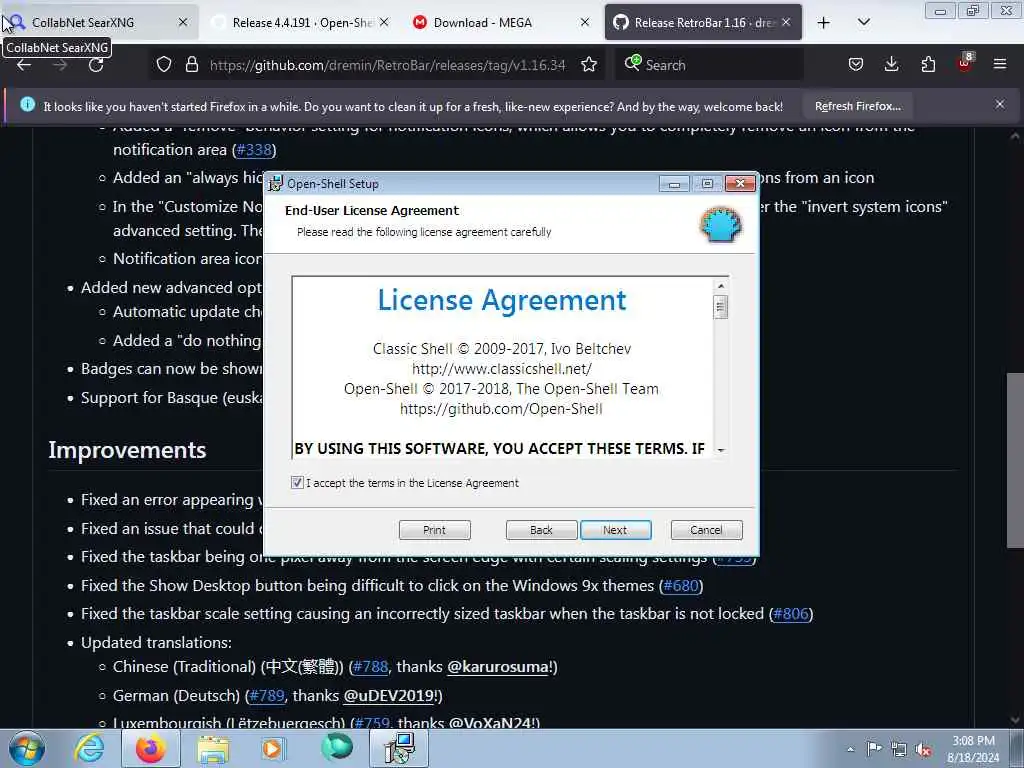Show hidden tray icons arrow
The width and height of the screenshot is (1024, 768).
click(850, 749)
